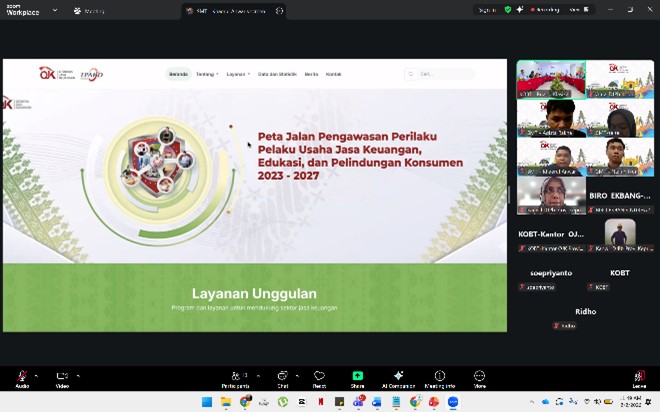Click the Leave meeting button
Image resolution: width=660 pixels, height=412 pixels.
[639, 377]
